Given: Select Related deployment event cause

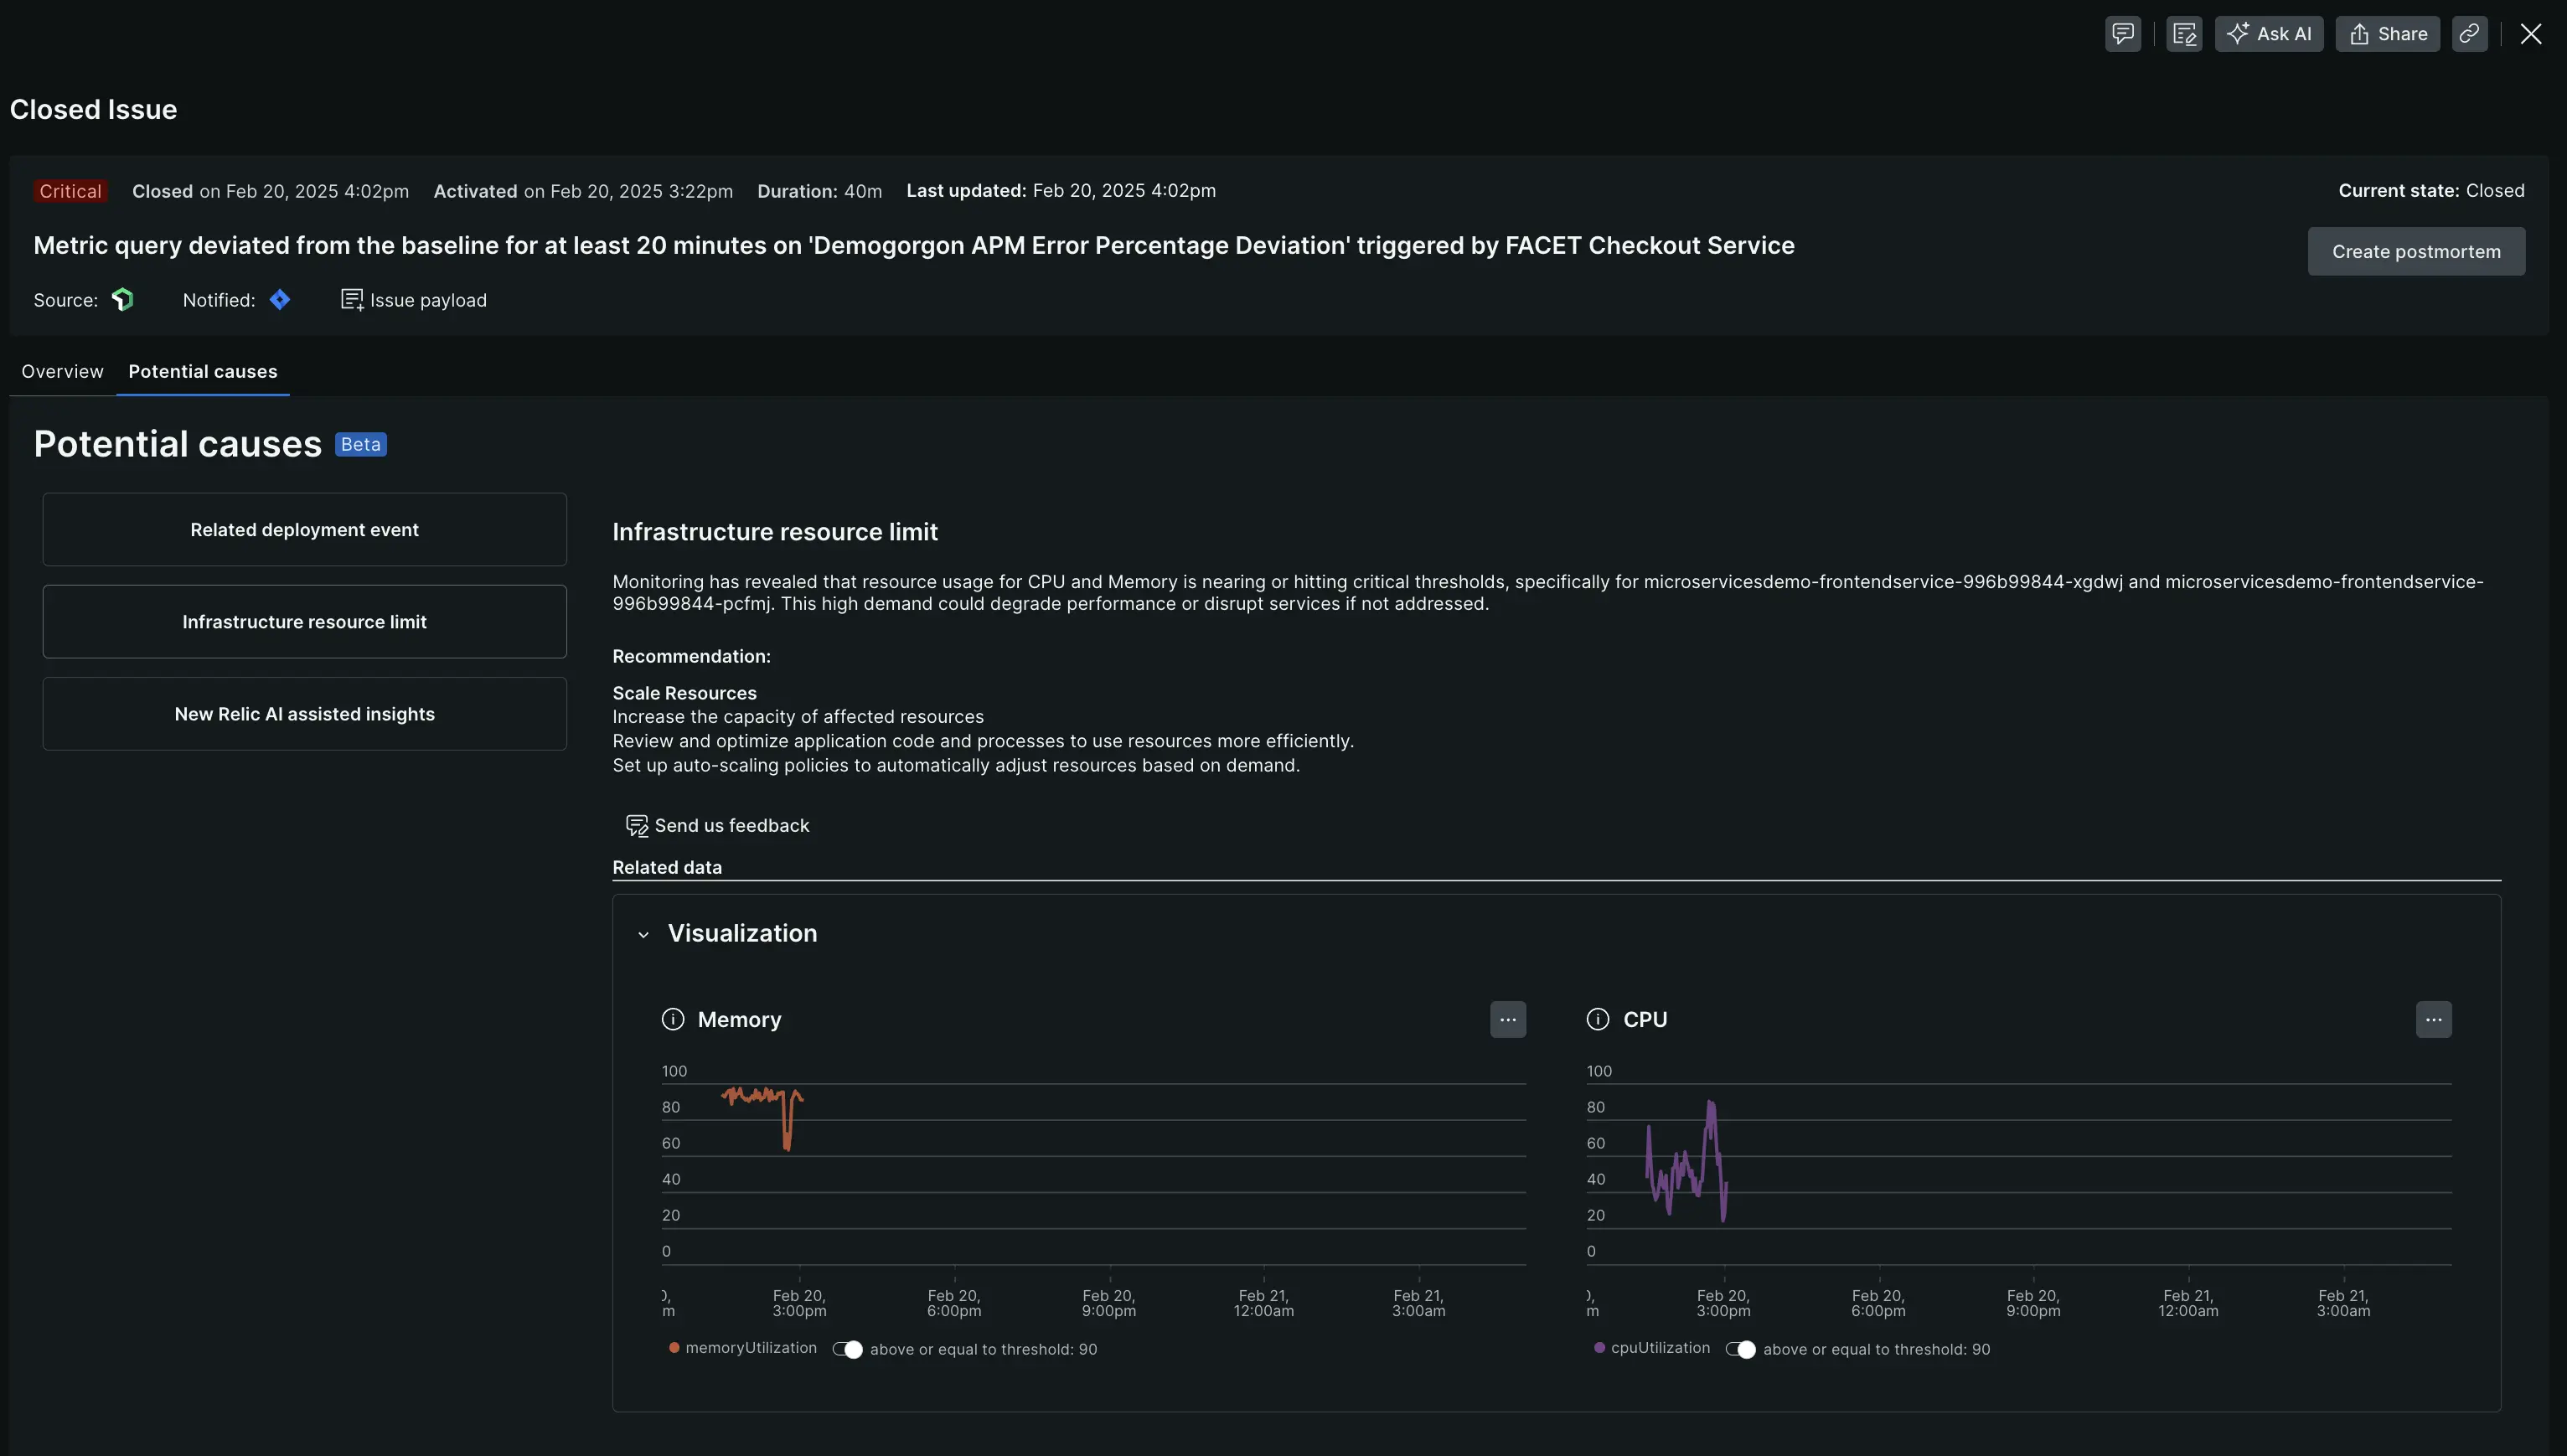Looking at the screenshot, I should pyautogui.click(x=304, y=529).
